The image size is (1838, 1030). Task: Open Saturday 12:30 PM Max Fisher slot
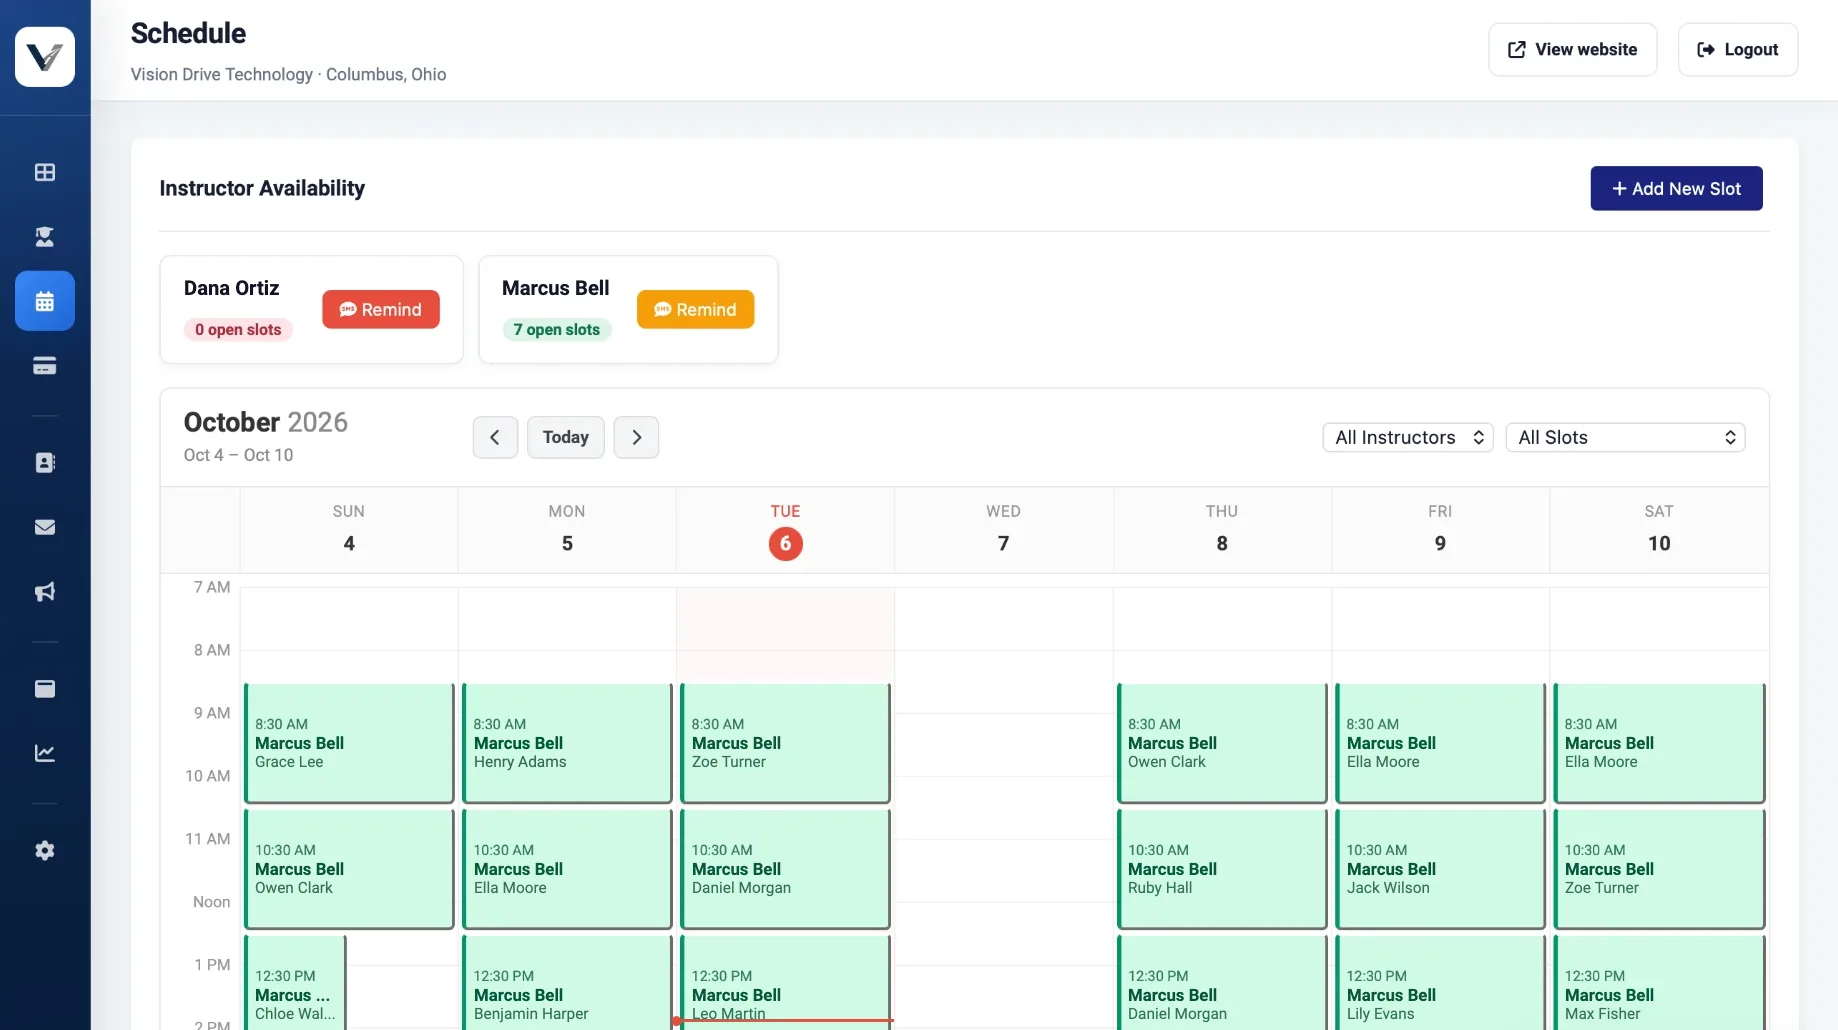(x=1659, y=983)
